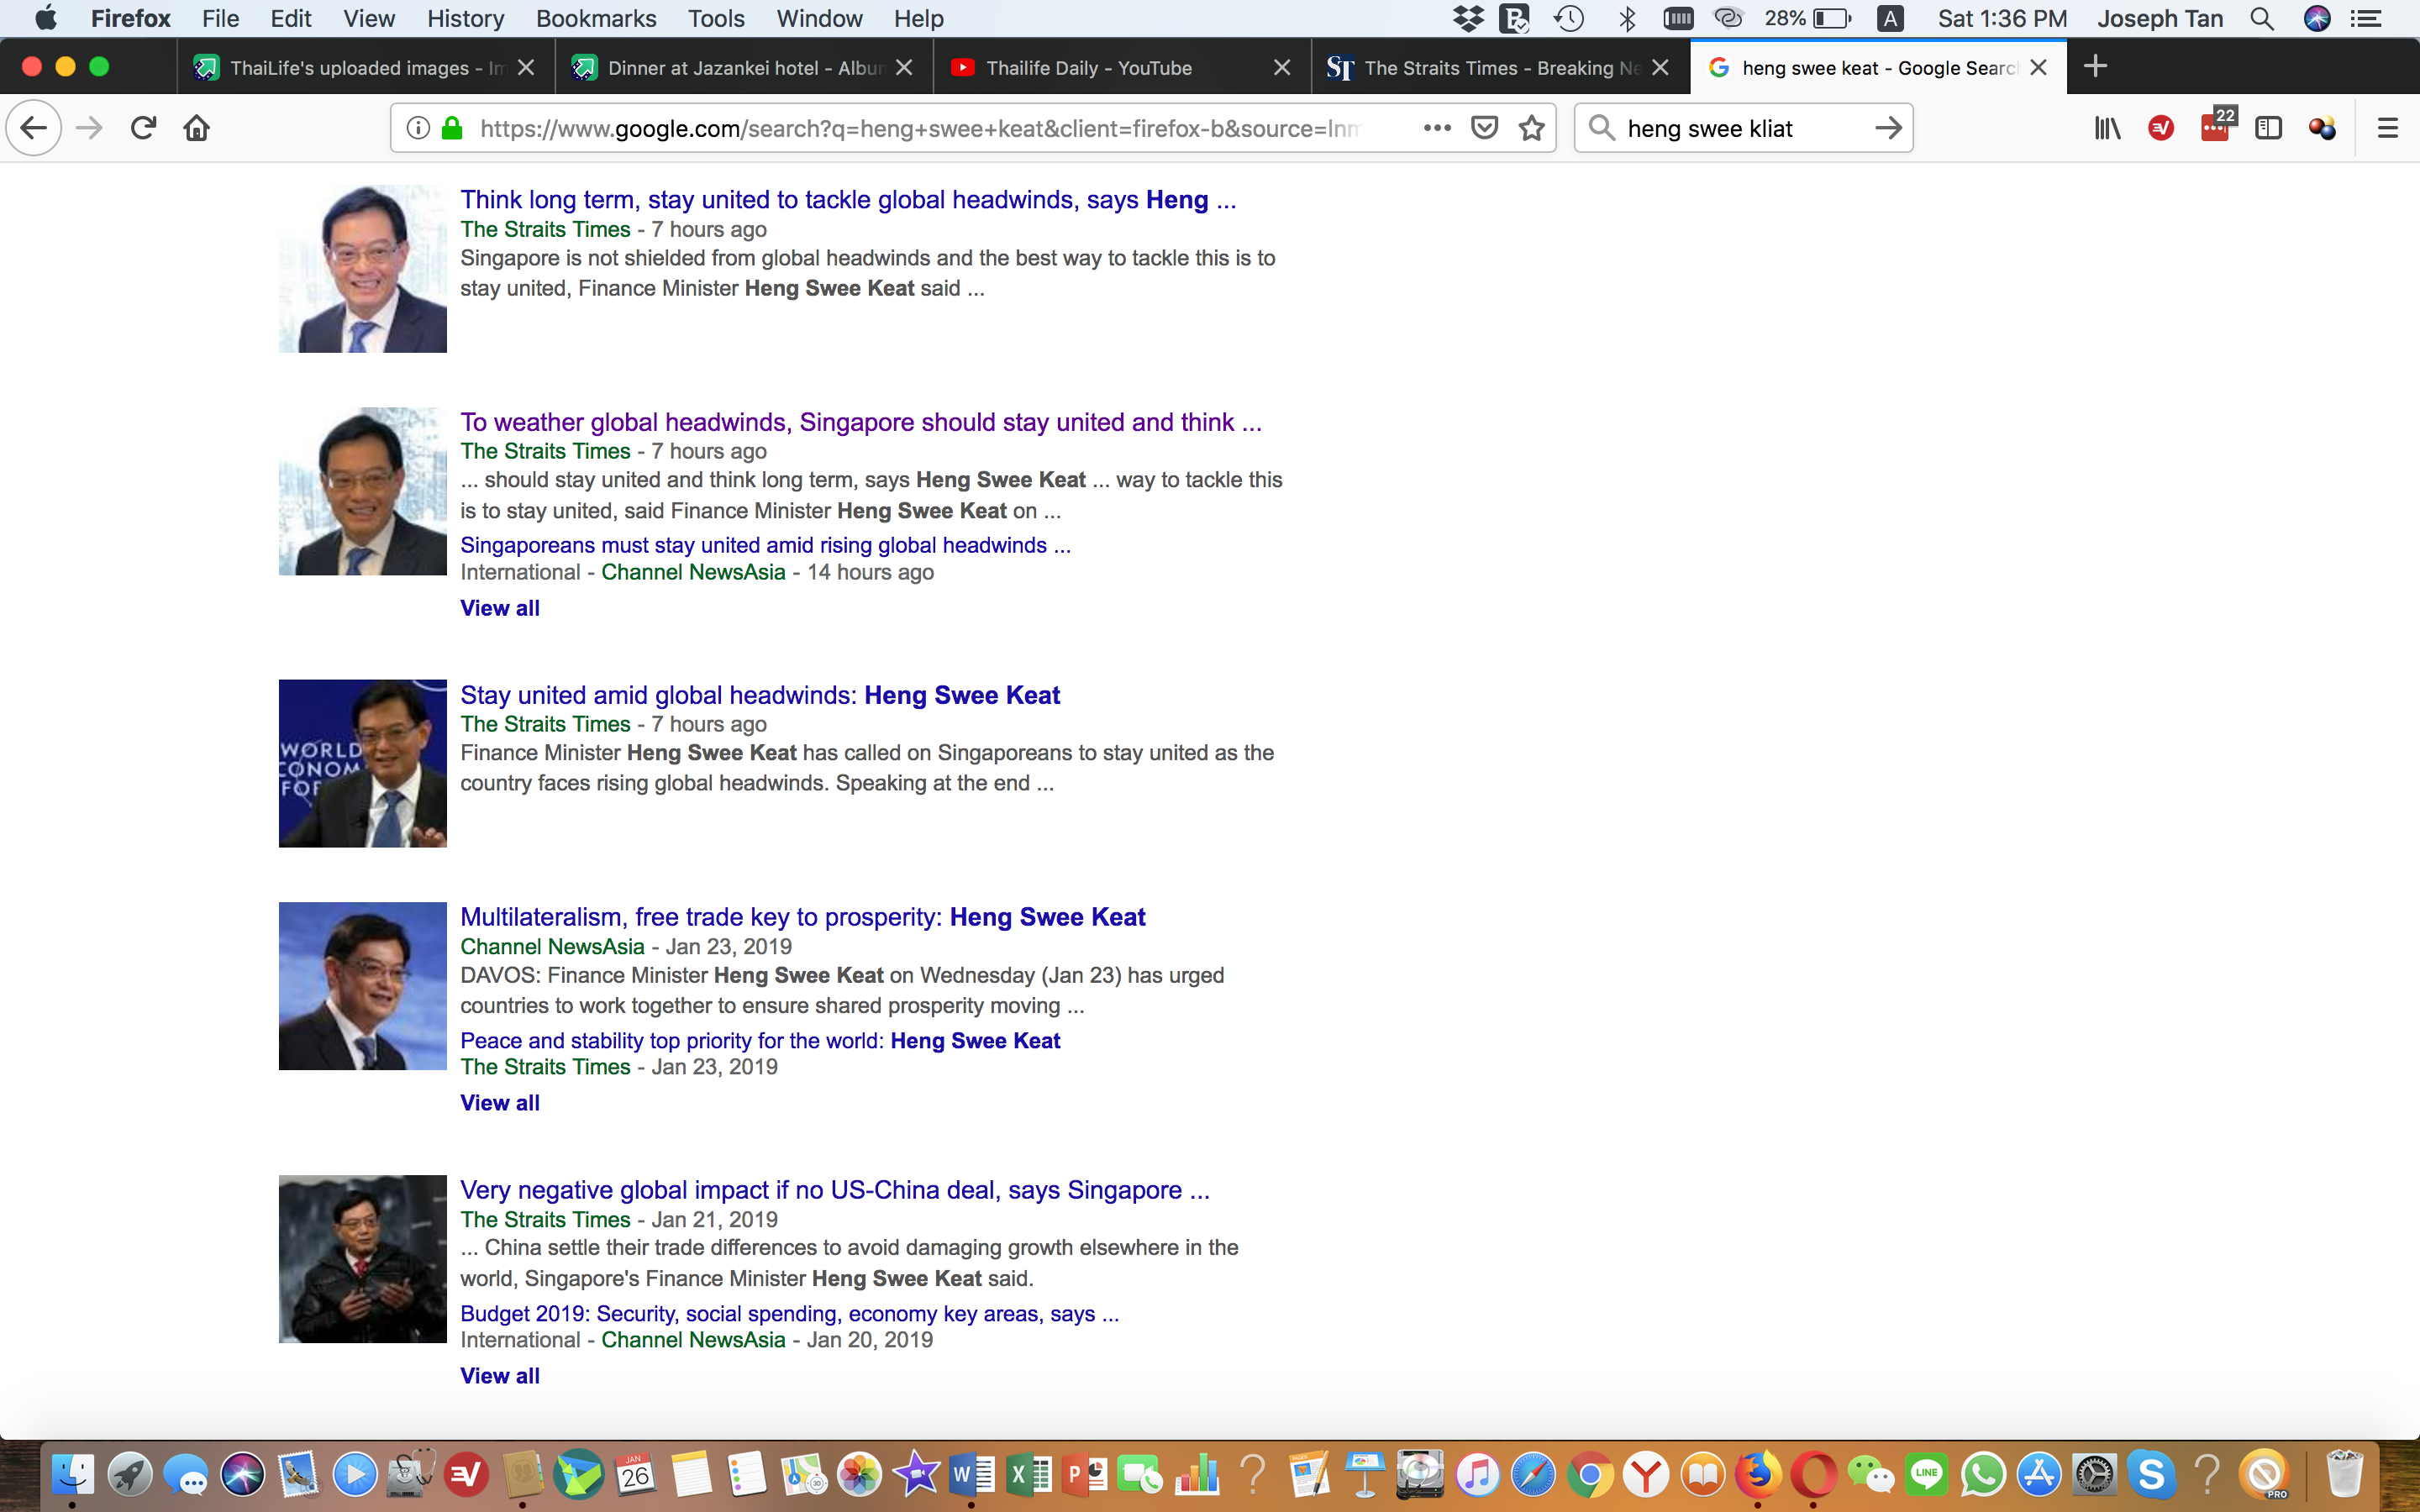Image resolution: width=2420 pixels, height=1512 pixels.
Task: Open the File menu
Action: pos(220,18)
